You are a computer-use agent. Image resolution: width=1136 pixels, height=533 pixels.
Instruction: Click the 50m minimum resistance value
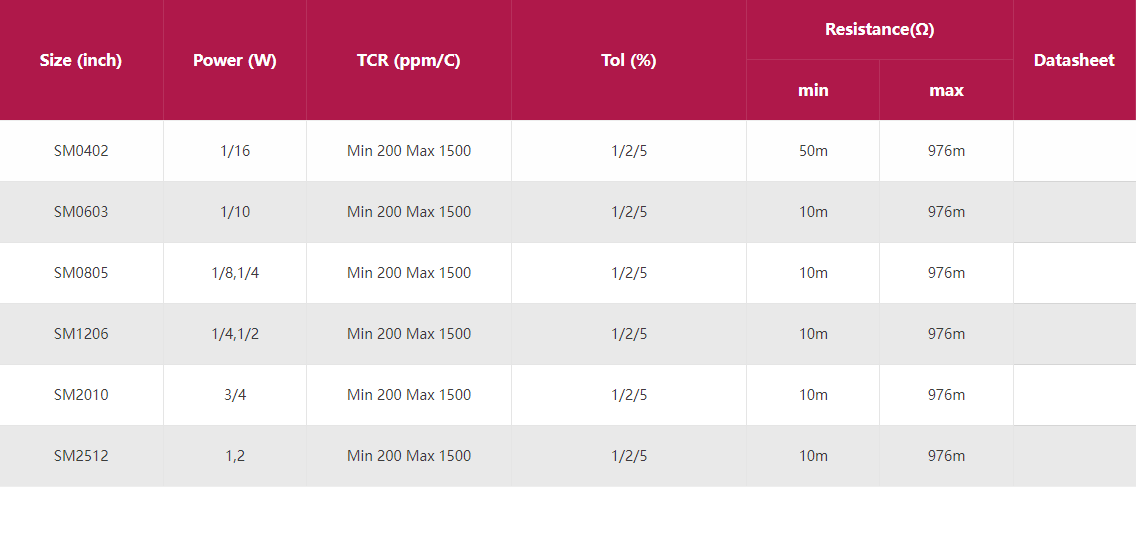(813, 151)
